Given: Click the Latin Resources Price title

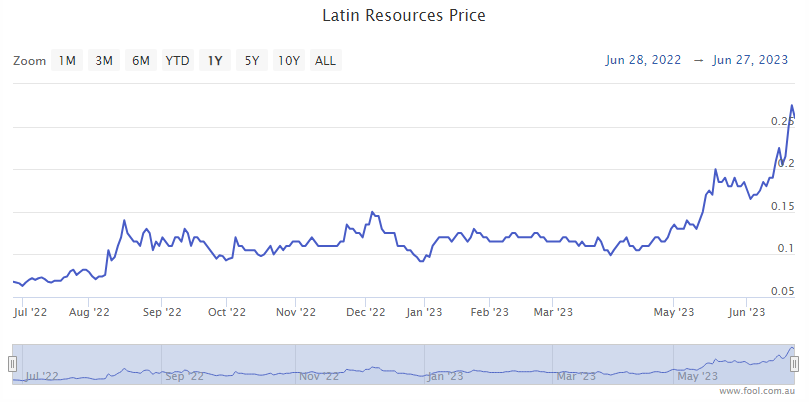Looking at the screenshot, I should point(404,16).
